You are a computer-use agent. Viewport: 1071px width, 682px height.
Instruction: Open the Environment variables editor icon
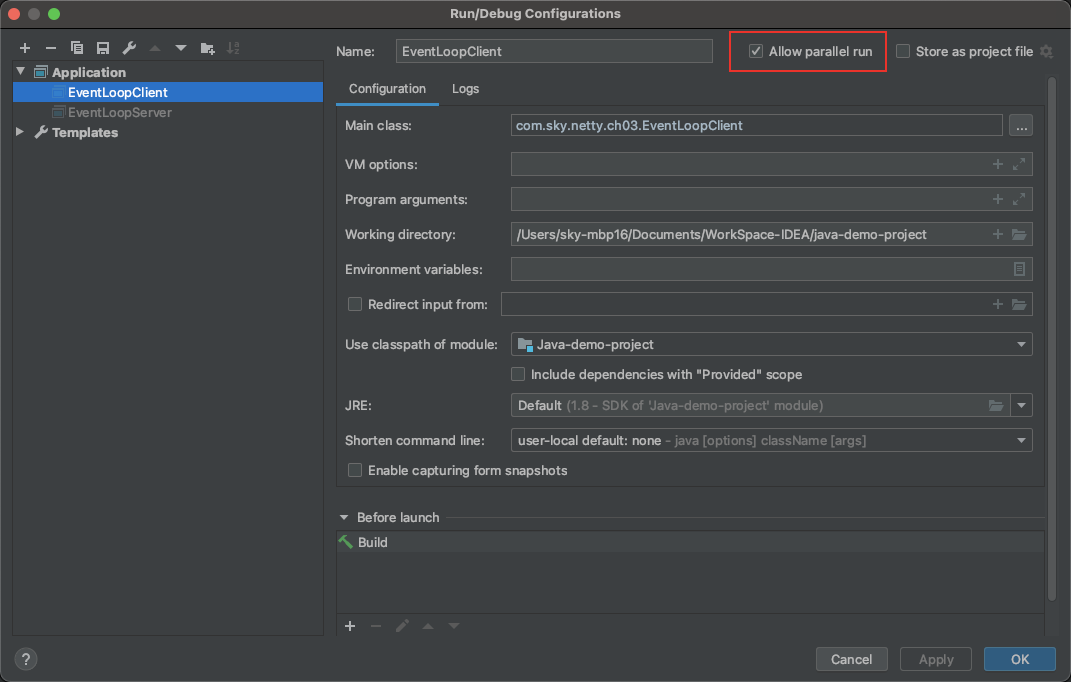pyautogui.click(x=1019, y=269)
